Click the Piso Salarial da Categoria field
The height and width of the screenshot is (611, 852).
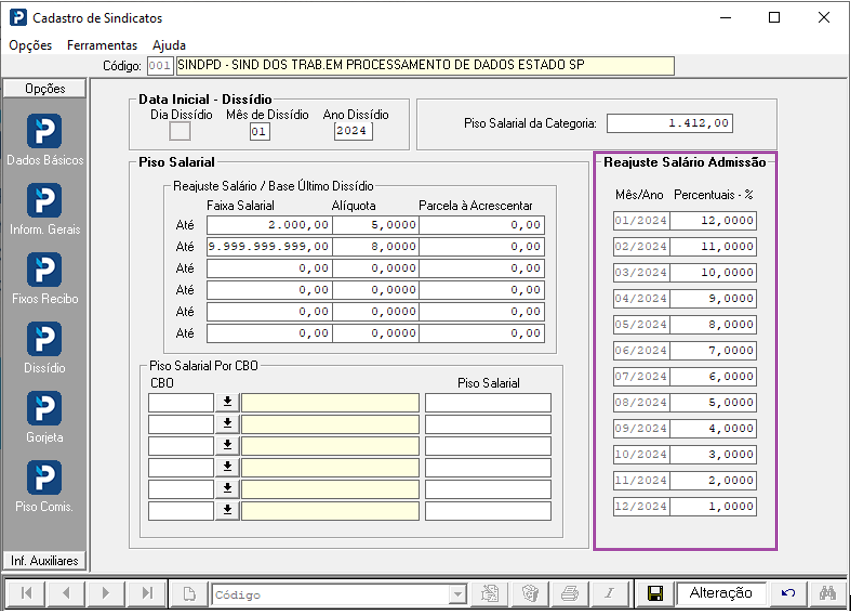click(x=669, y=123)
